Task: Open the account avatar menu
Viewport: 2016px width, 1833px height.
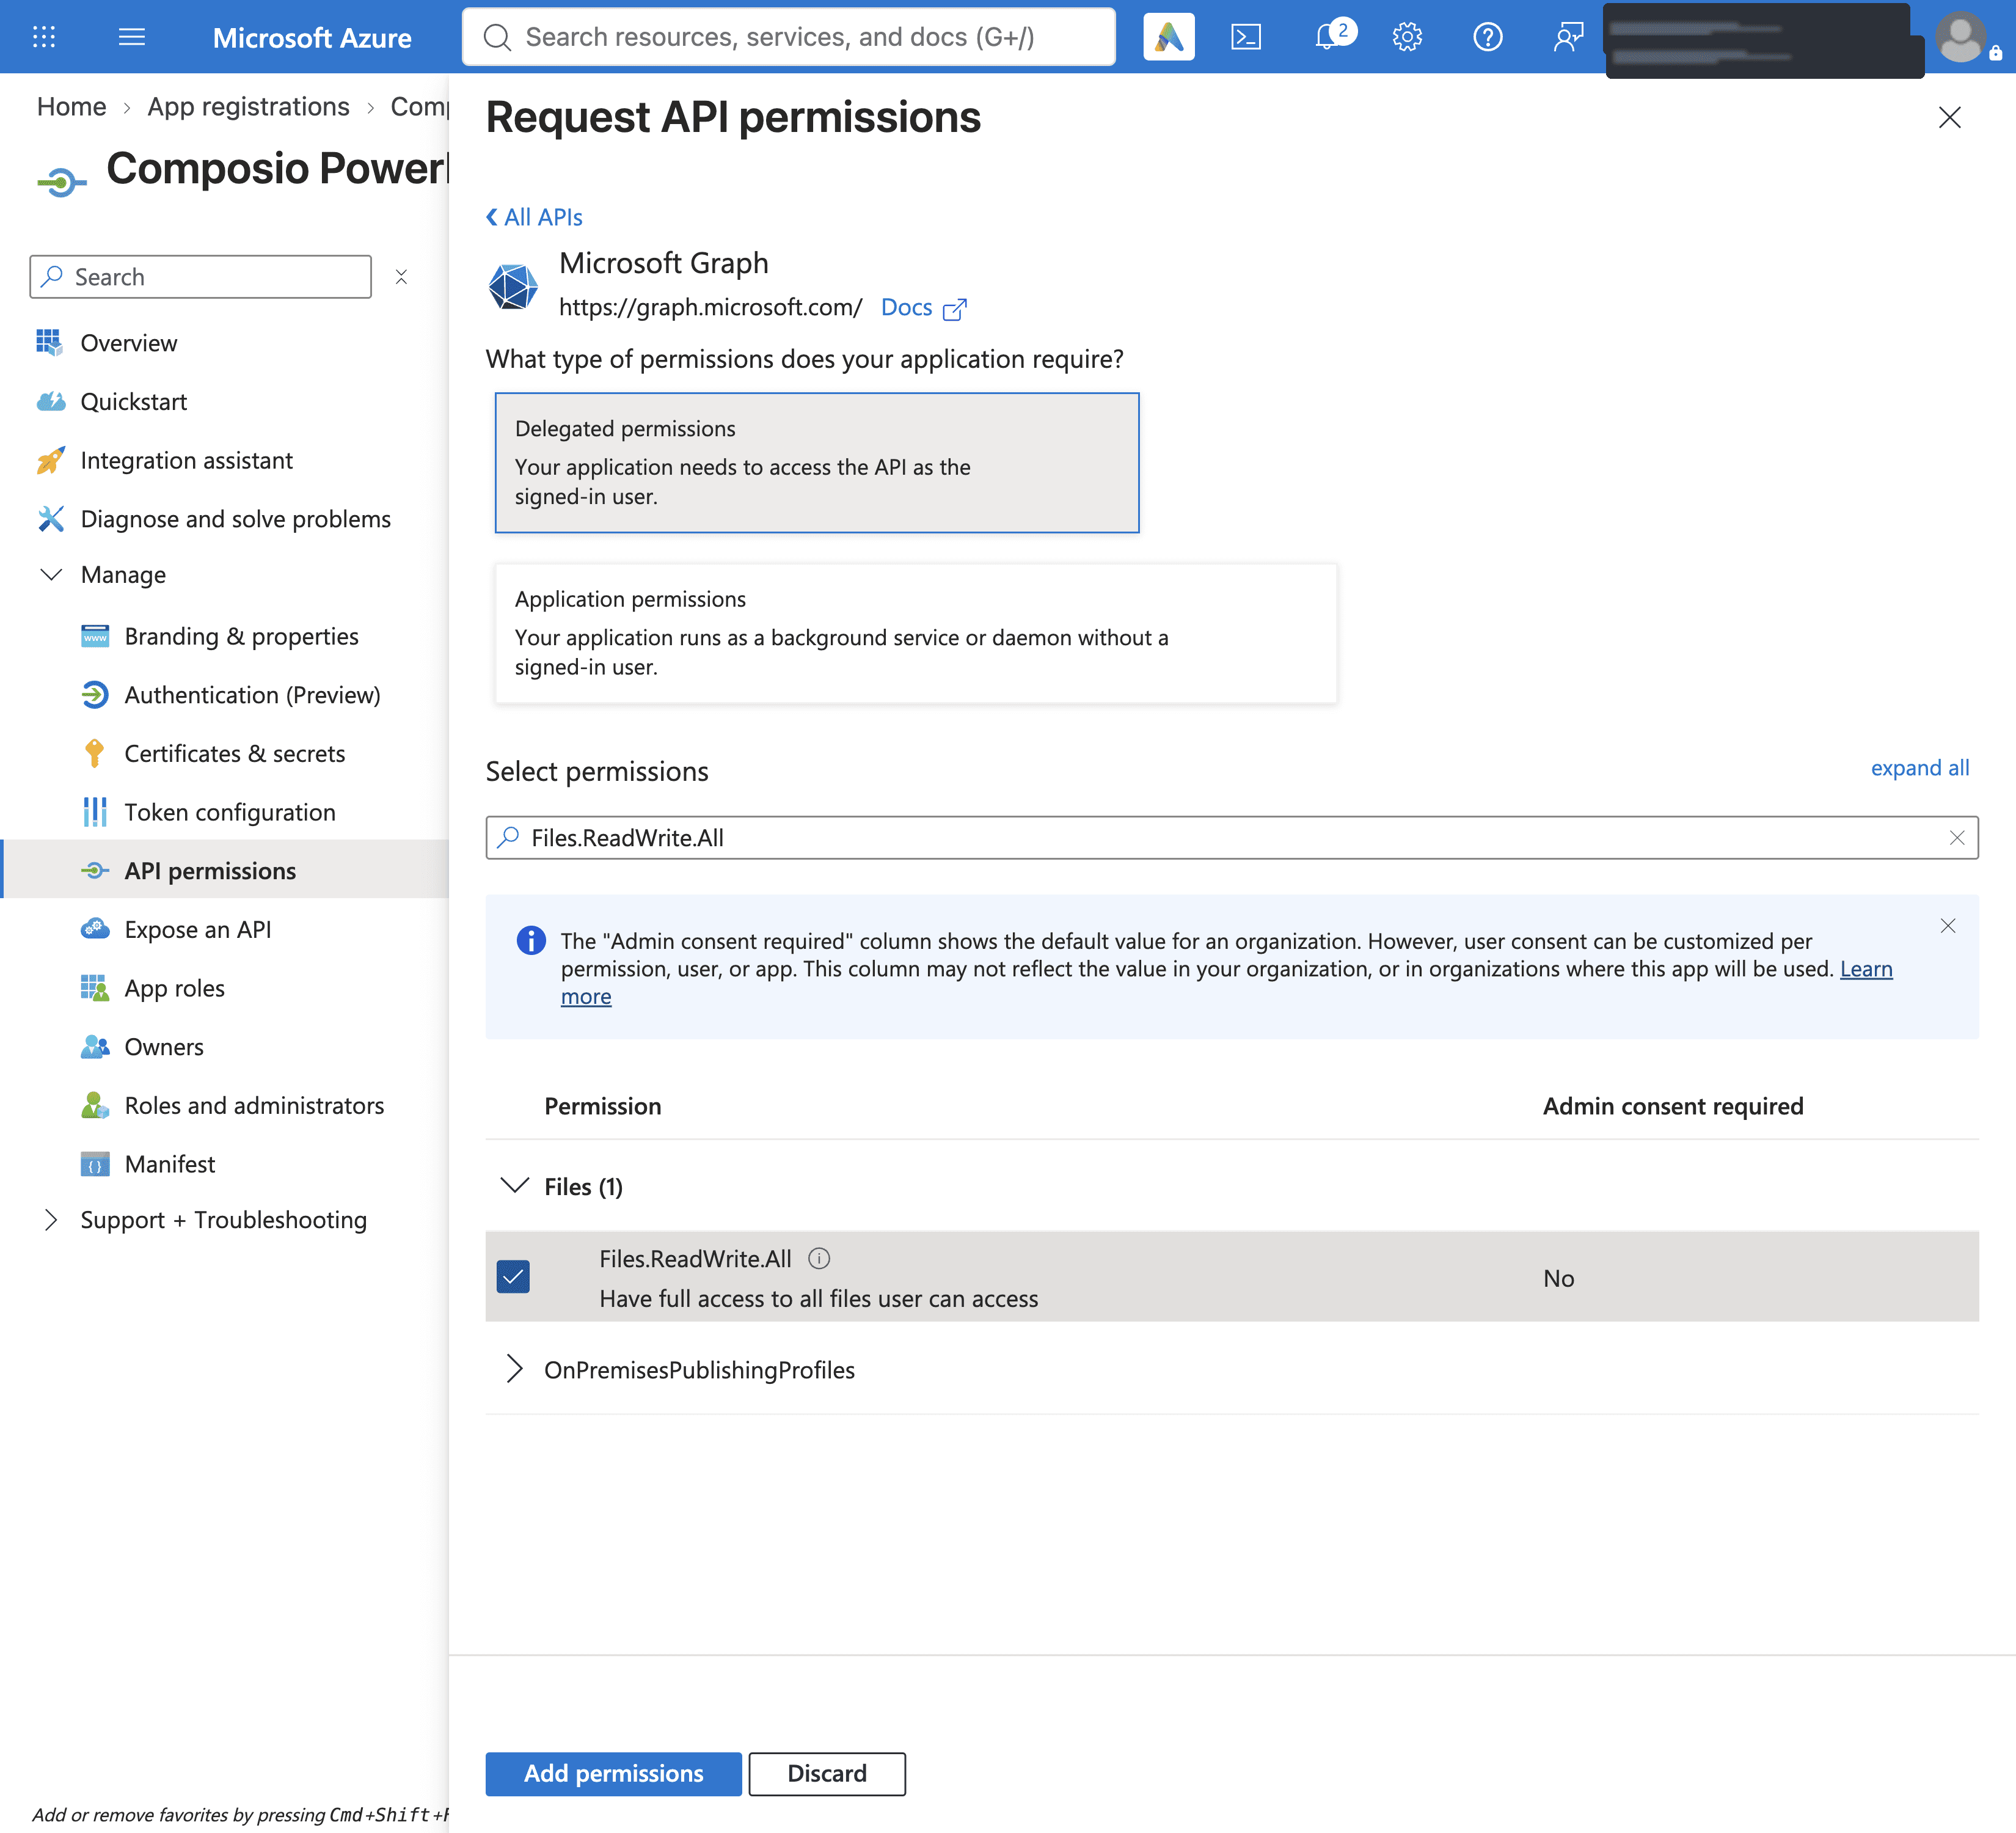Action: [1960, 37]
